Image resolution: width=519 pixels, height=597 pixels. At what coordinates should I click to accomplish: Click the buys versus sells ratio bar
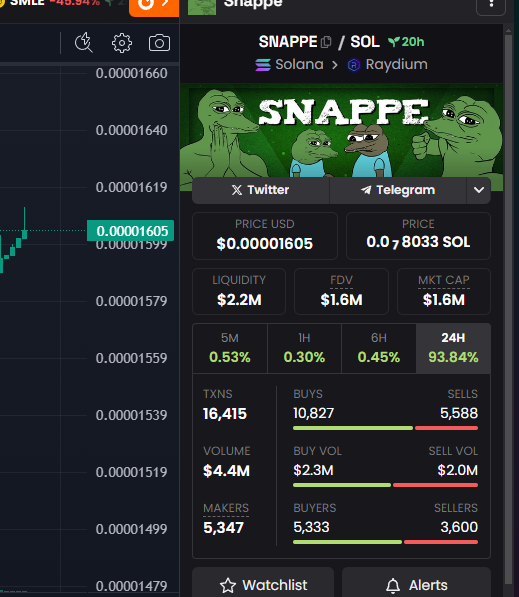click(385, 428)
